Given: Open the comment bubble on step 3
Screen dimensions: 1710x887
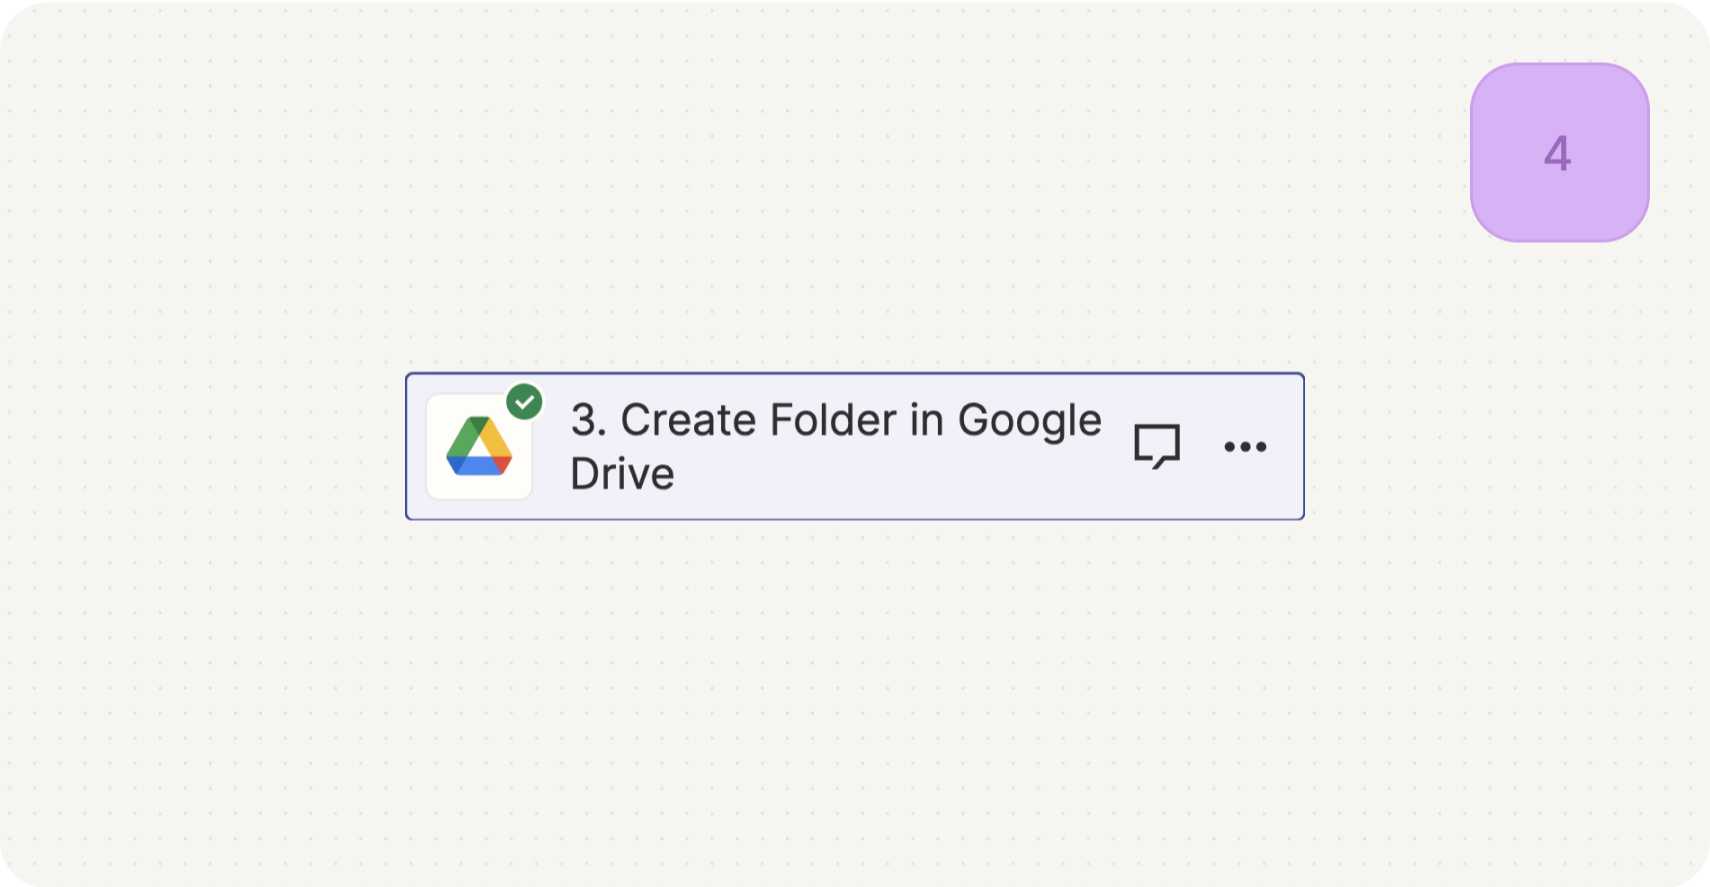Looking at the screenshot, I should click(x=1157, y=446).
